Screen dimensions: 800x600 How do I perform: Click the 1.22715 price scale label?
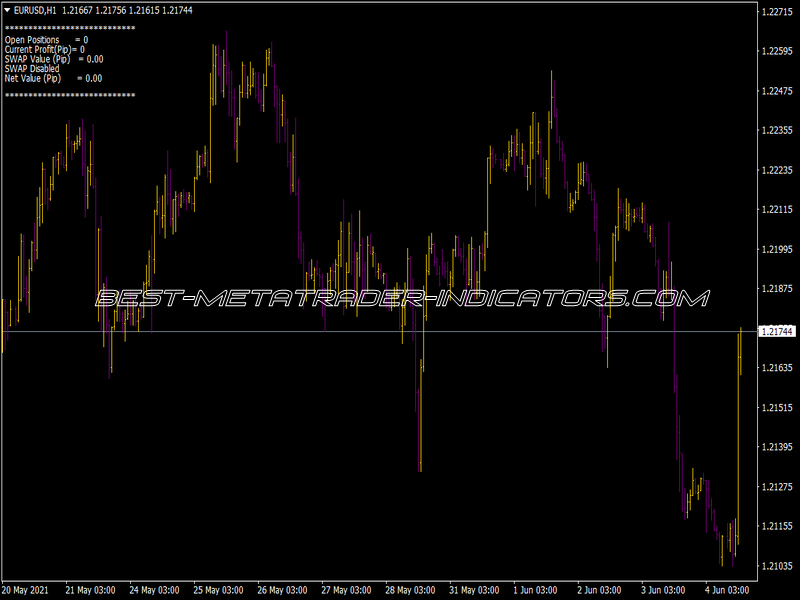tap(777, 11)
